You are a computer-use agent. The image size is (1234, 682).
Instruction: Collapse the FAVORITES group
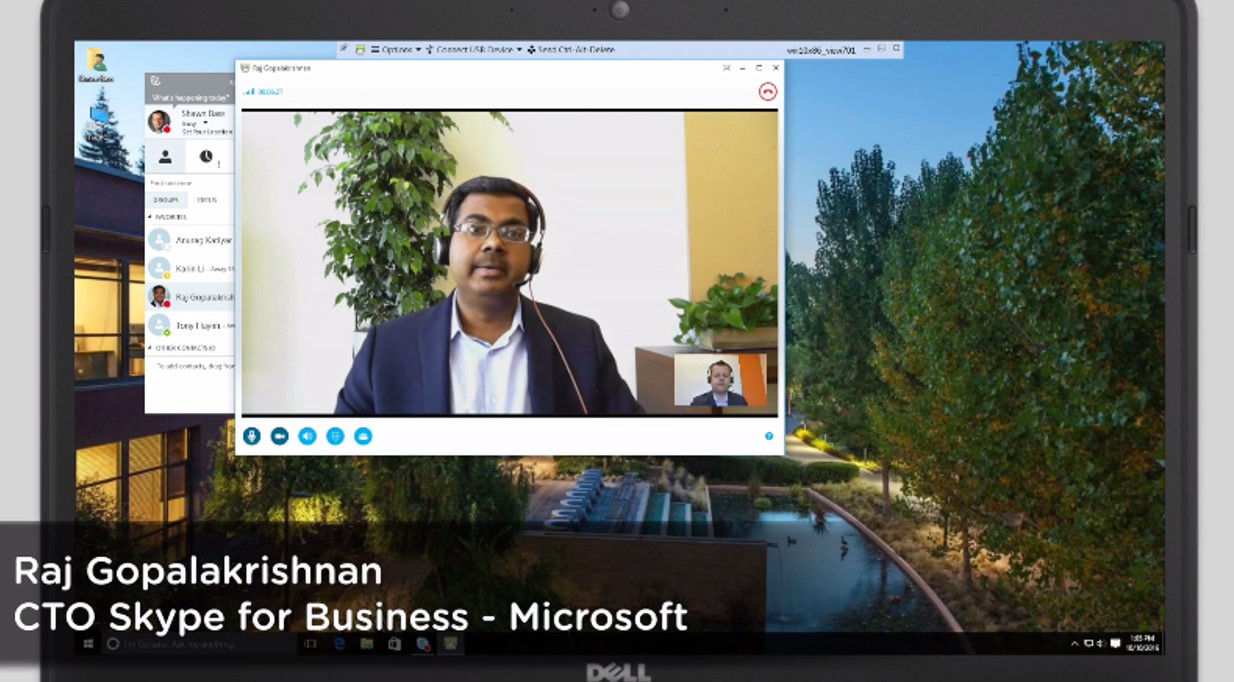[x=150, y=217]
